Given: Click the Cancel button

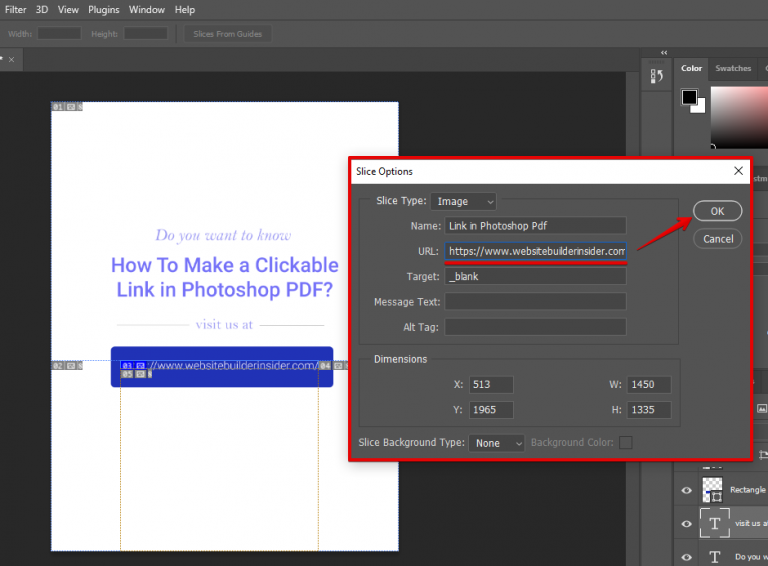Looking at the screenshot, I should (718, 239).
